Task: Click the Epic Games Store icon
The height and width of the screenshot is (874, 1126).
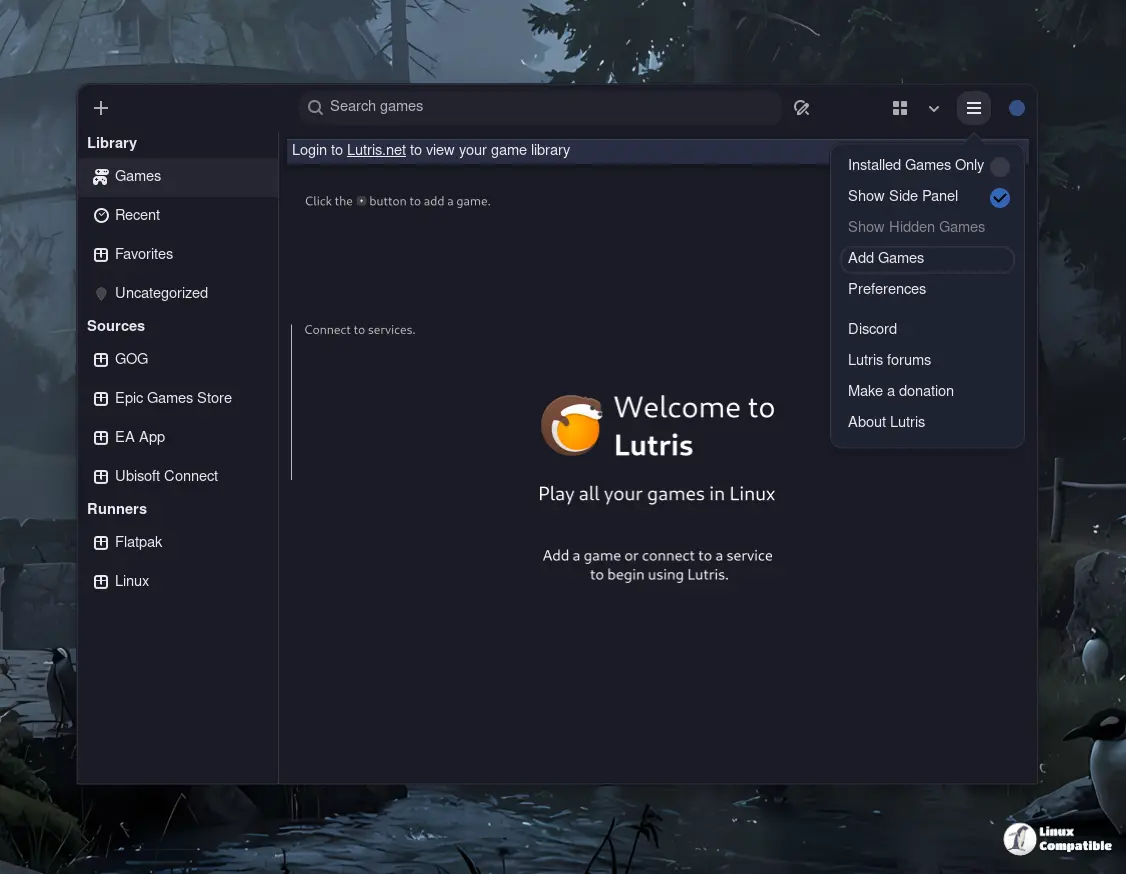Action: 101,399
